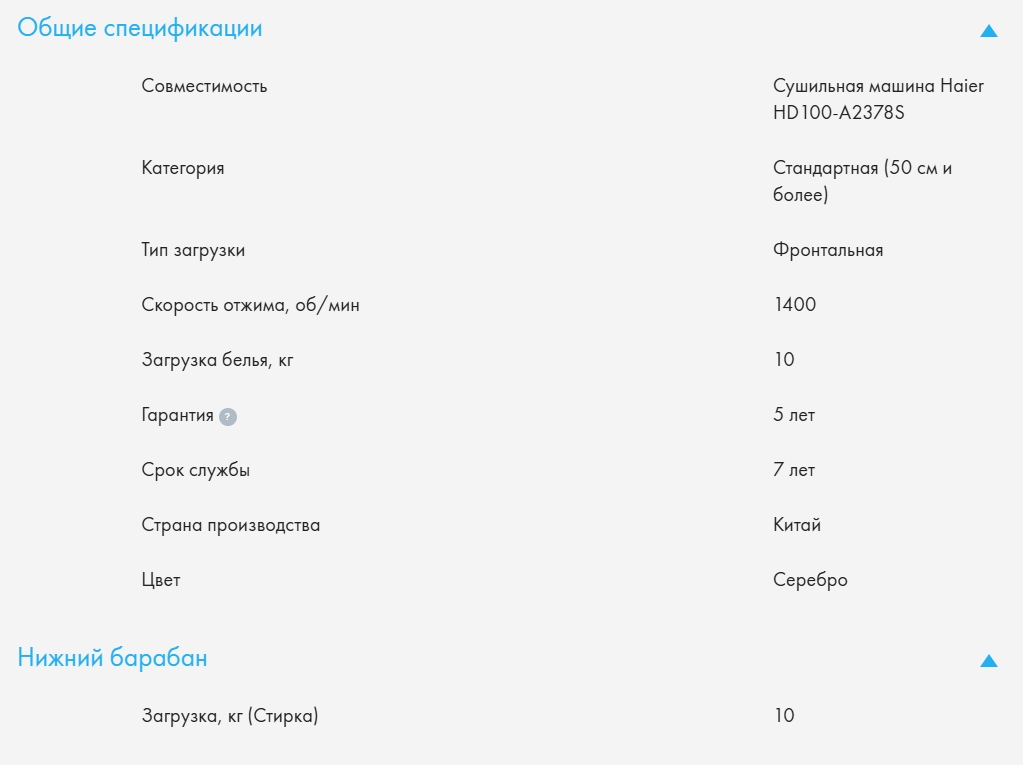Click the Общие спецификации heading

[x=140, y=28]
